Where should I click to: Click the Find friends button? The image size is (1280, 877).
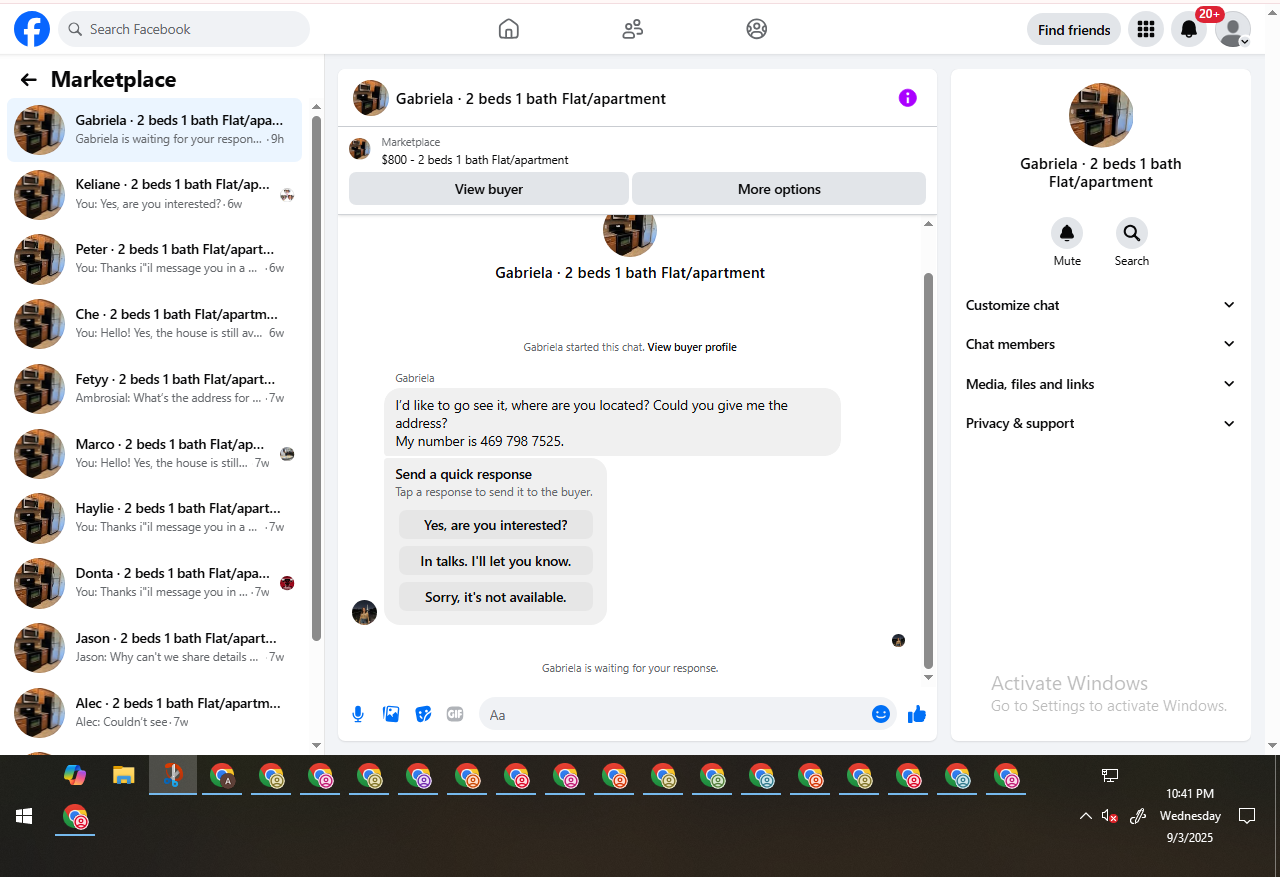click(x=1074, y=29)
